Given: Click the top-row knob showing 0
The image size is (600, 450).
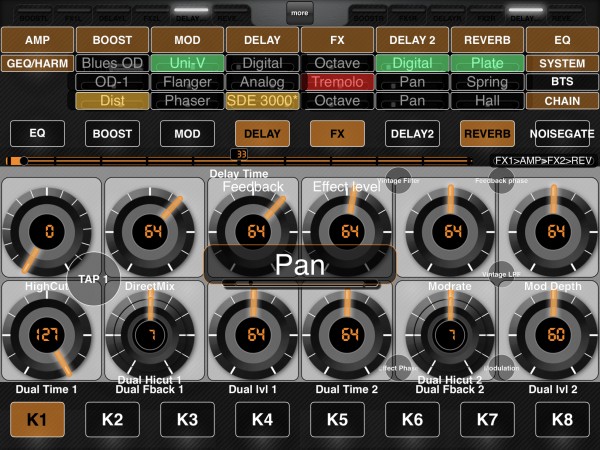Looking at the screenshot, I should (47, 232).
